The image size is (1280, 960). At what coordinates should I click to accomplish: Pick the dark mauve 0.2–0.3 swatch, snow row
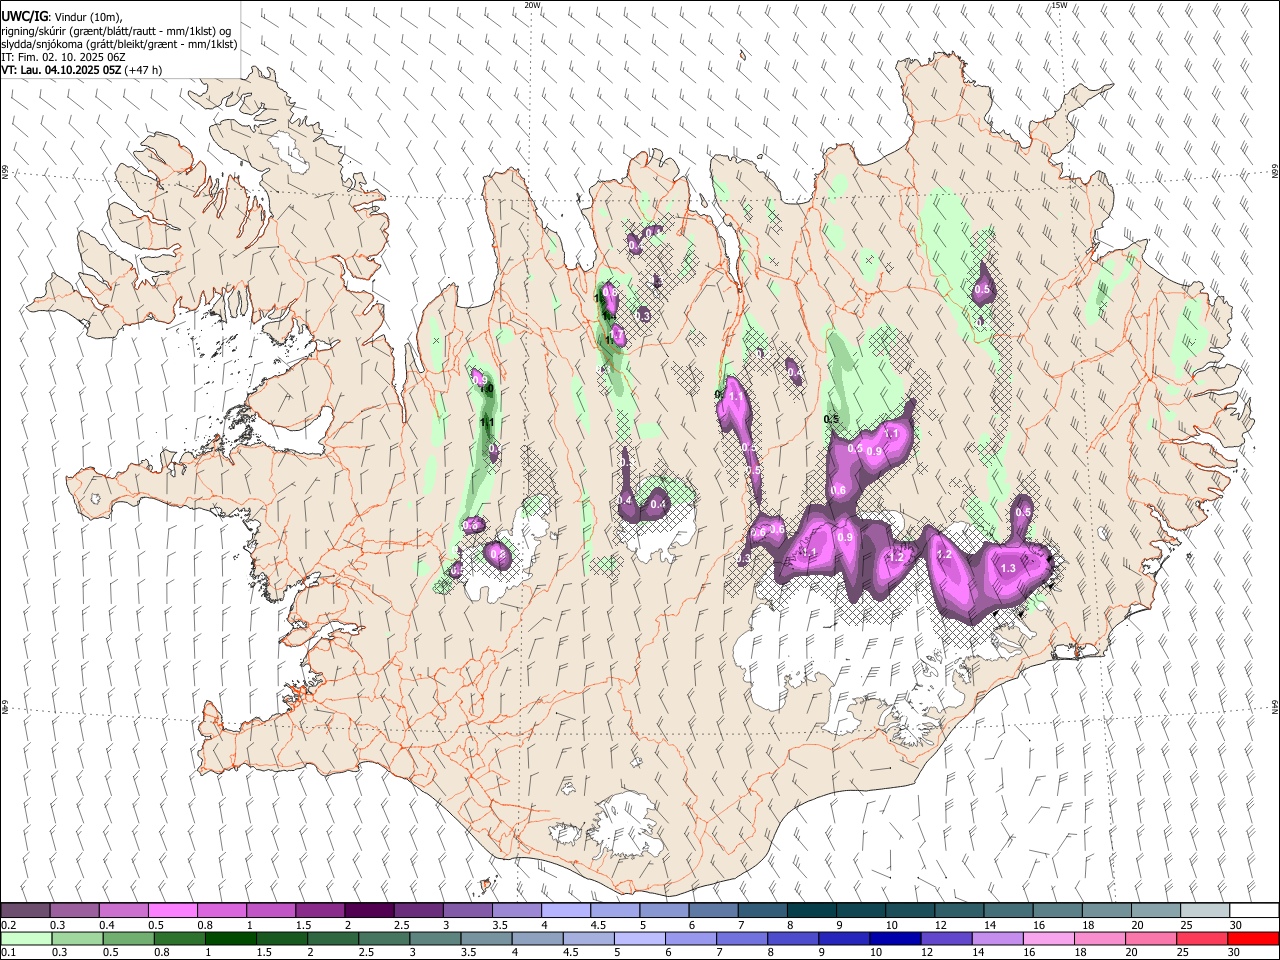coord(25,910)
